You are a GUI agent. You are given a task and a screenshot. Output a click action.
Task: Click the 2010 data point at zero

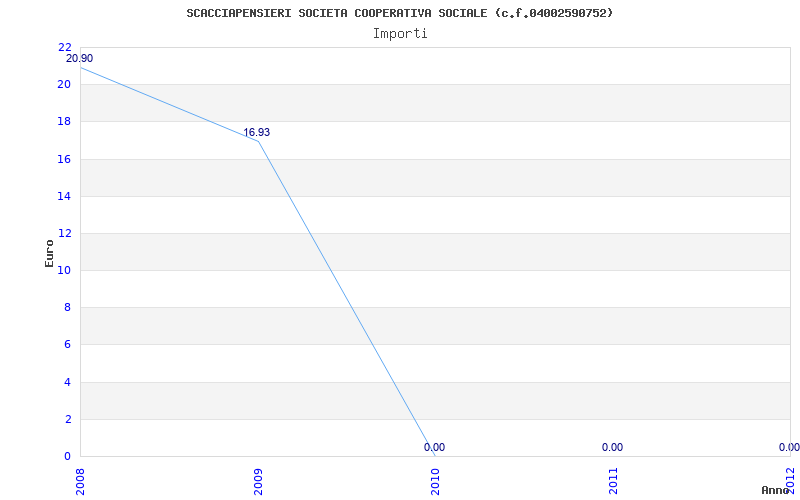click(435, 456)
